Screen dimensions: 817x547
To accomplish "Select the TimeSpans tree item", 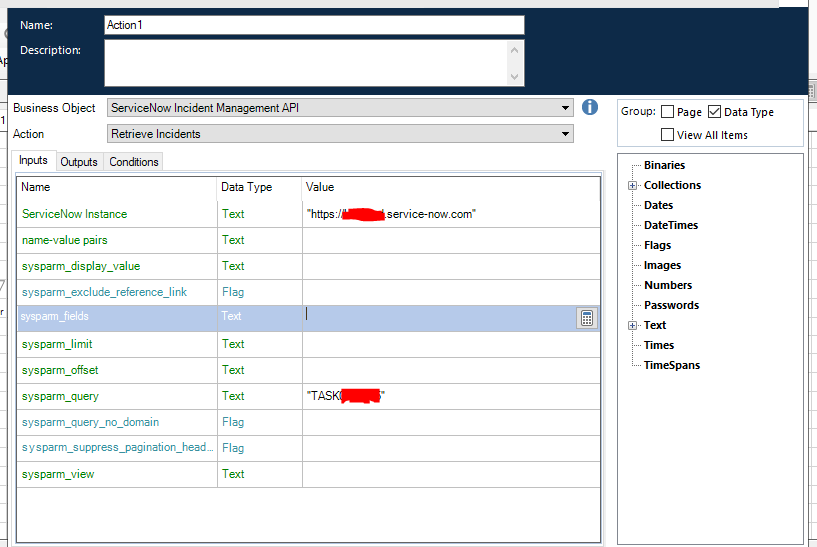I will pyautogui.click(x=672, y=365).
